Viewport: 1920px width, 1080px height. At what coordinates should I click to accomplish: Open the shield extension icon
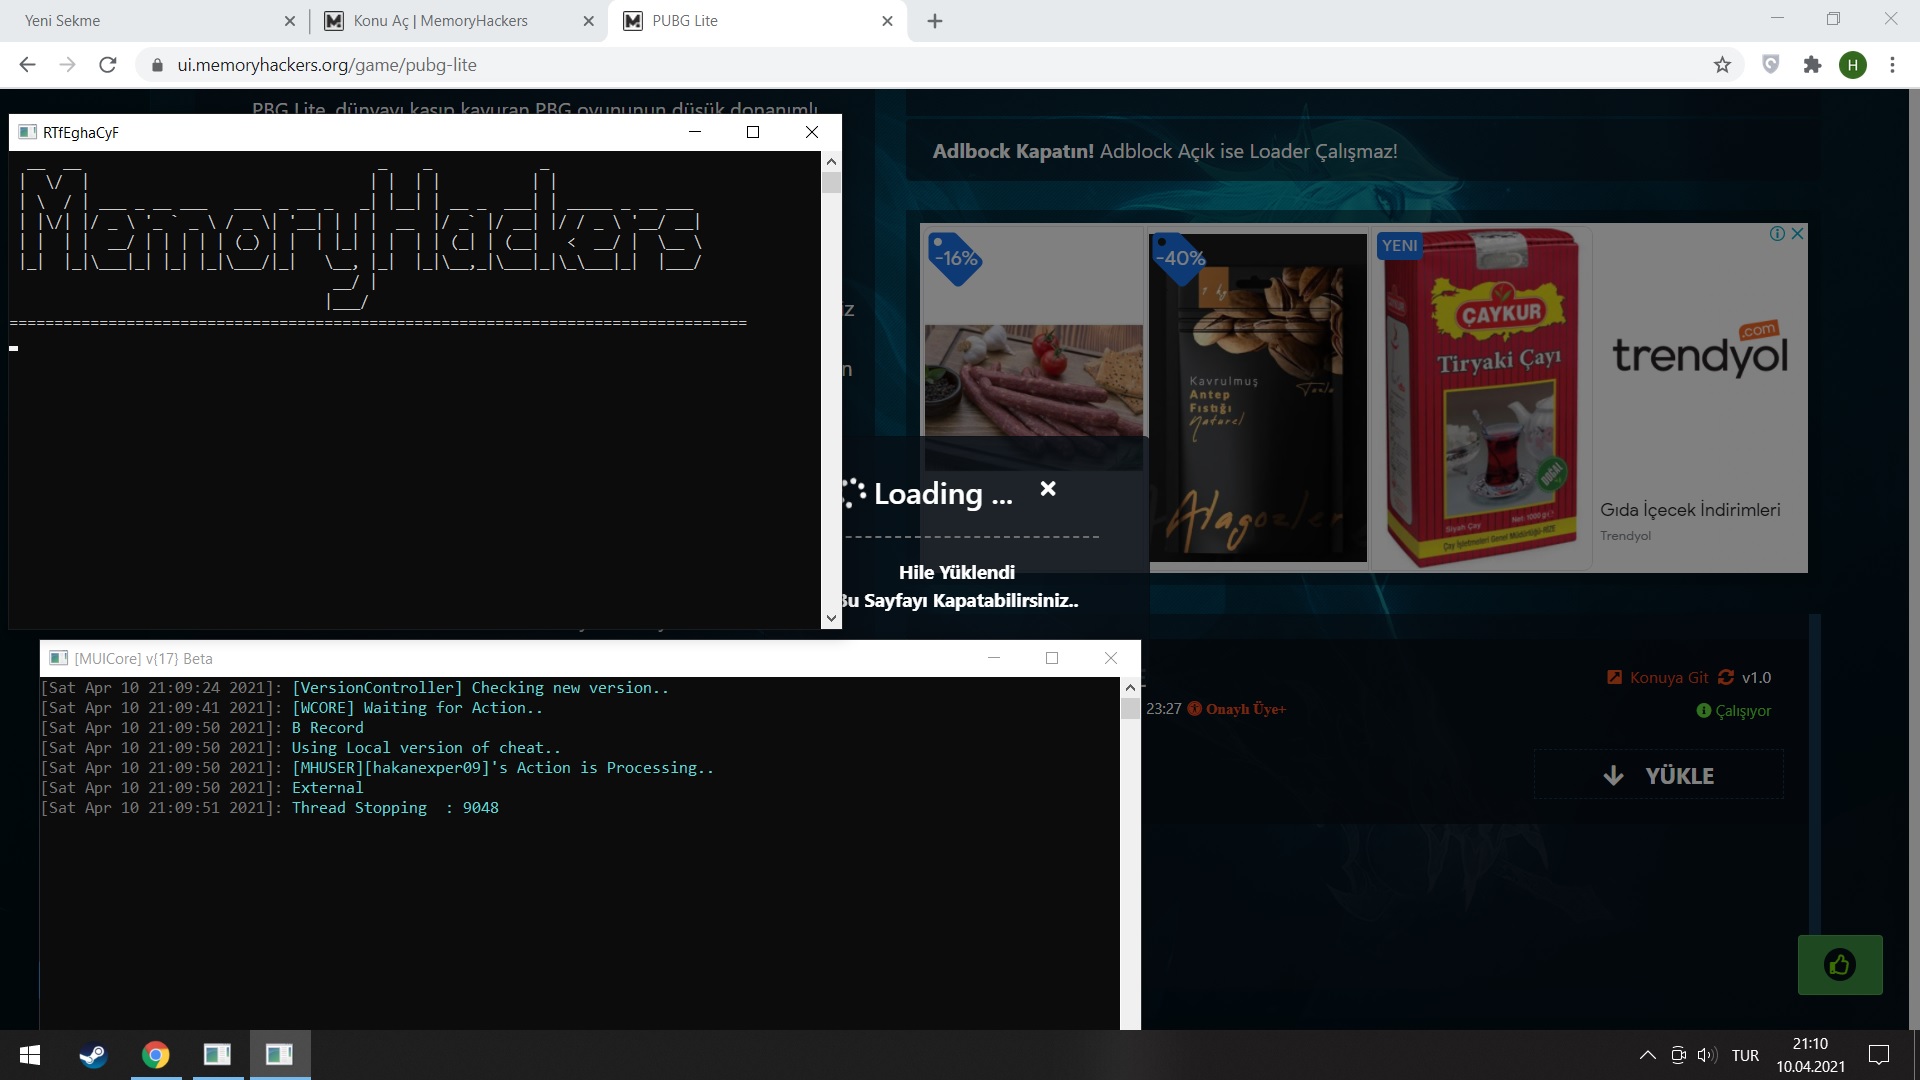coord(1771,65)
